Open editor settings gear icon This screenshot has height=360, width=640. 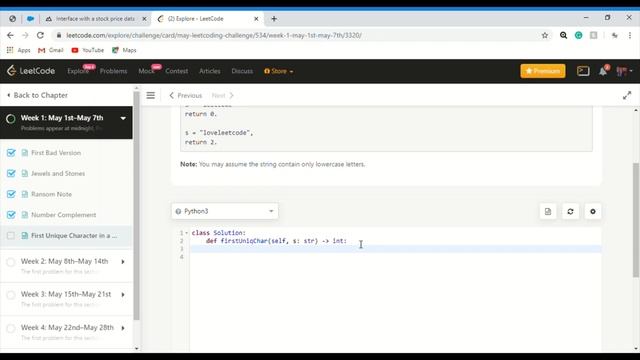[593, 211]
